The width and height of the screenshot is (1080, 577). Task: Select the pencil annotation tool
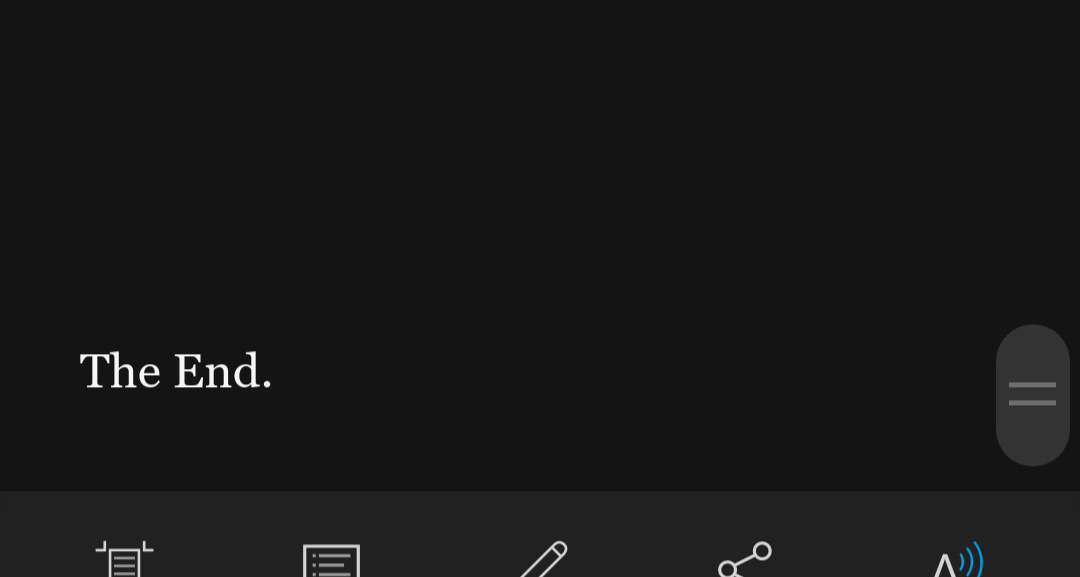point(543,559)
